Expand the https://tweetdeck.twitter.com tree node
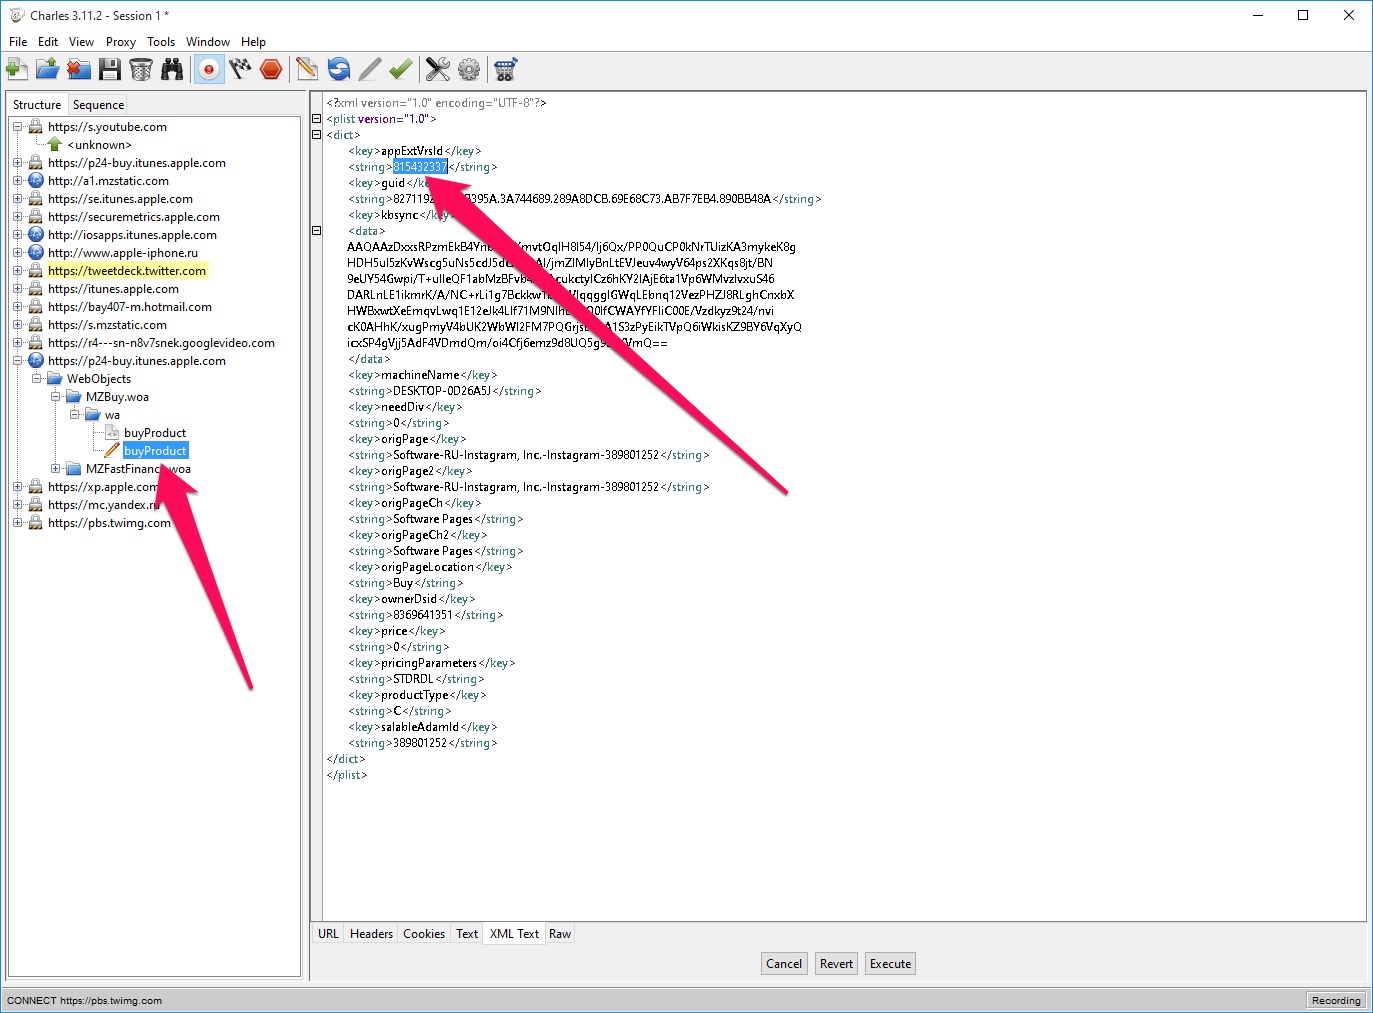This screenshot has width=1373, height=1013. click(x=17, y=271)
